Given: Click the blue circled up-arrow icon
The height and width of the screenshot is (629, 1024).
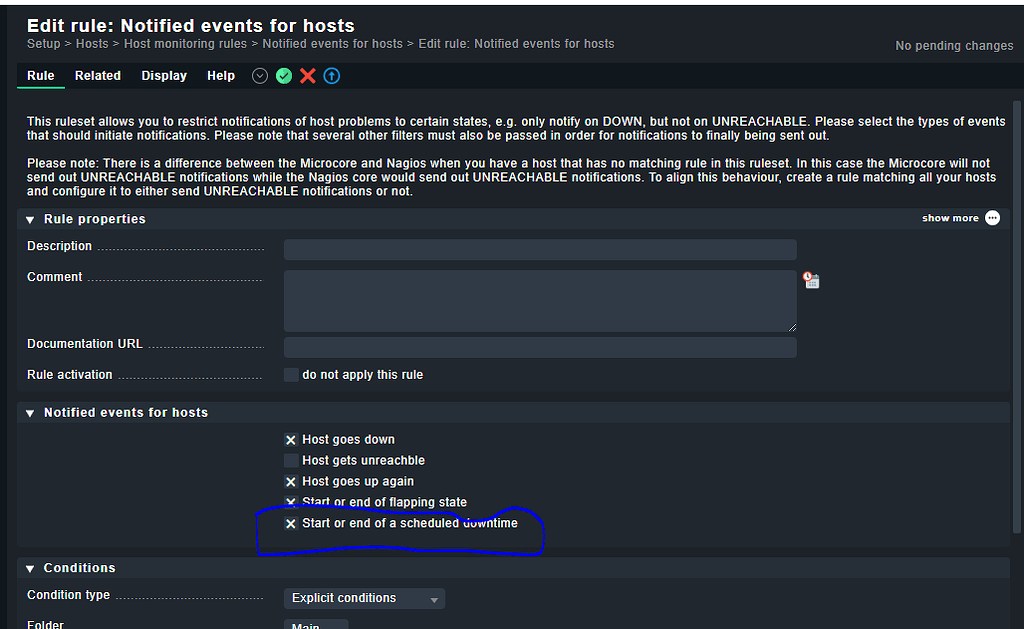Looking at the screenshot, I should 330,75.
